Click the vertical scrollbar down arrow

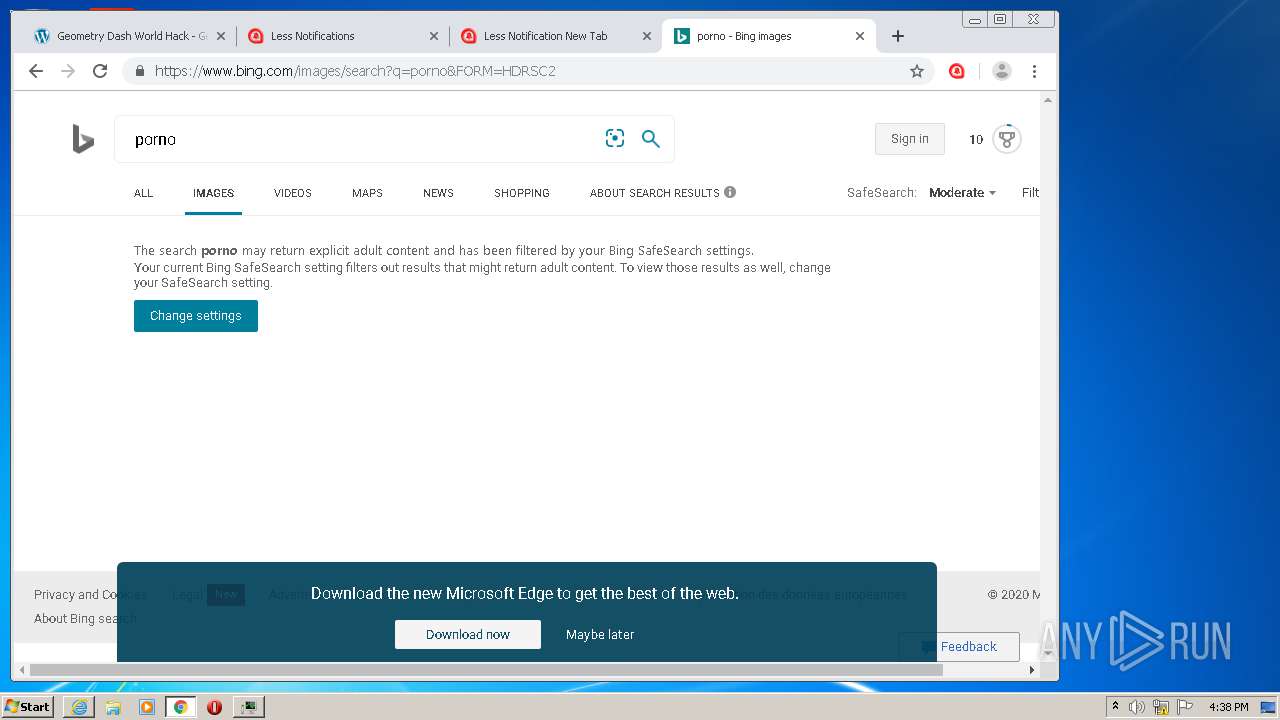(x=1048, y=652)
